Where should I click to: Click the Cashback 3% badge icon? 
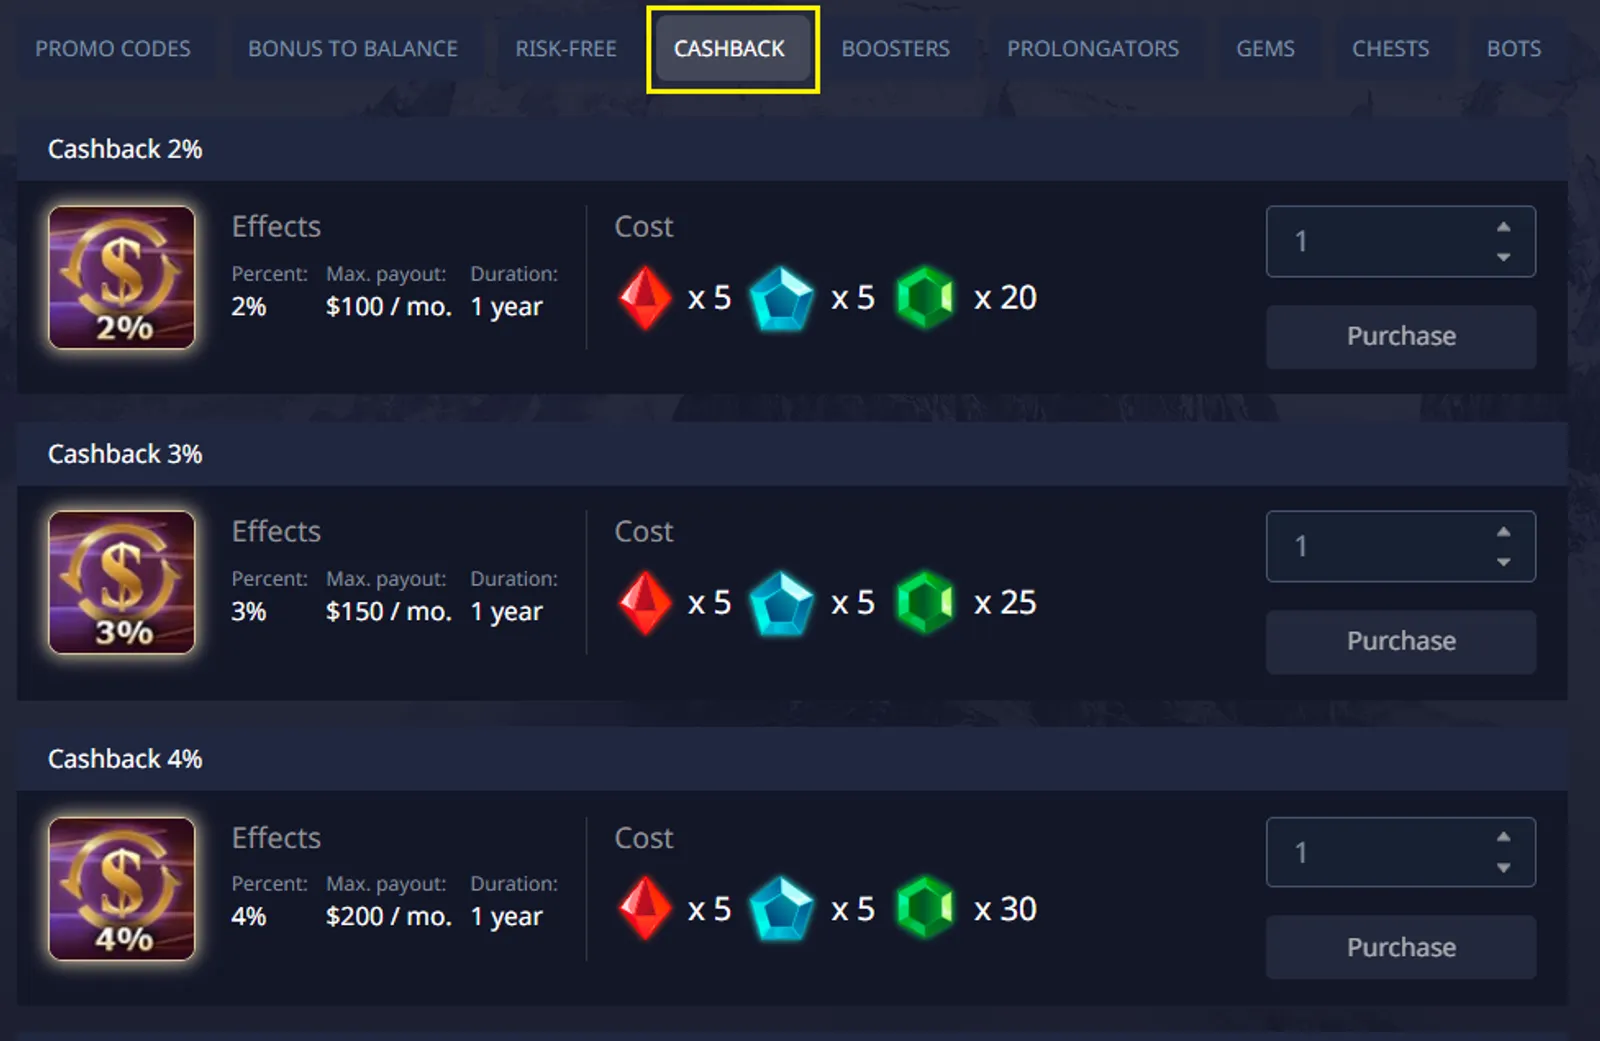[x=122, y=582]
